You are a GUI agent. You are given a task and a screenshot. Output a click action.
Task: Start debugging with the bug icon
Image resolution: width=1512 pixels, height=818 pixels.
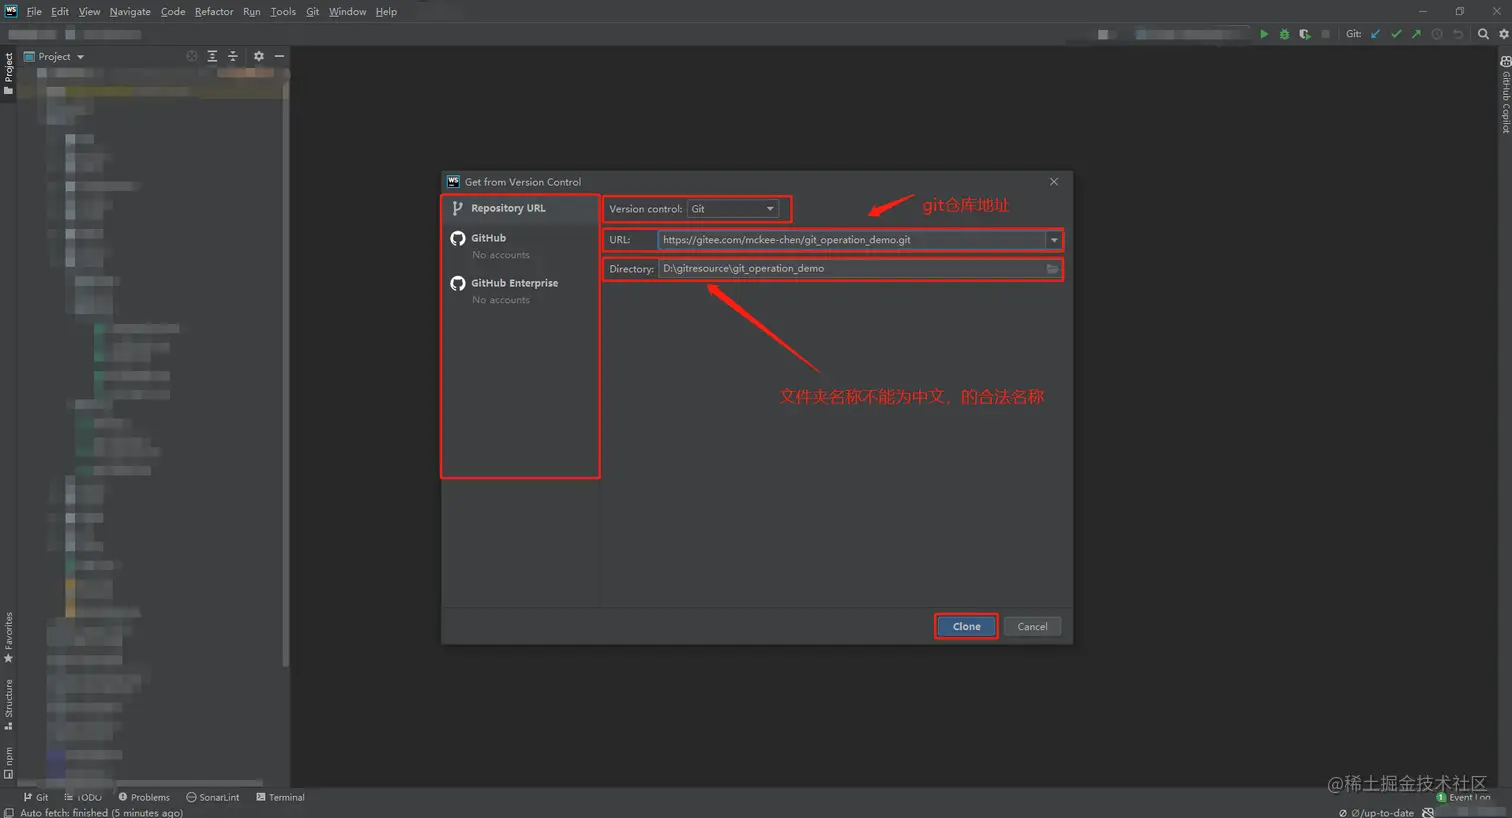coord(1283,34)
